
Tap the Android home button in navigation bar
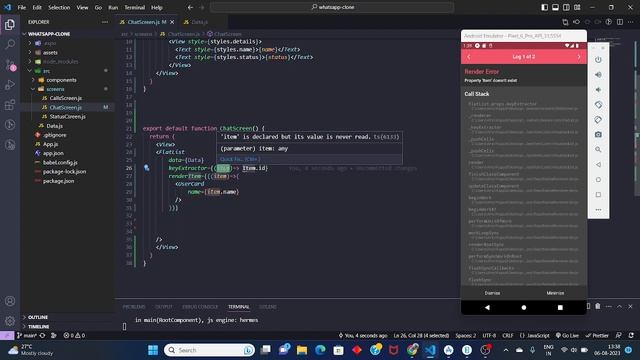coord(524,307)
